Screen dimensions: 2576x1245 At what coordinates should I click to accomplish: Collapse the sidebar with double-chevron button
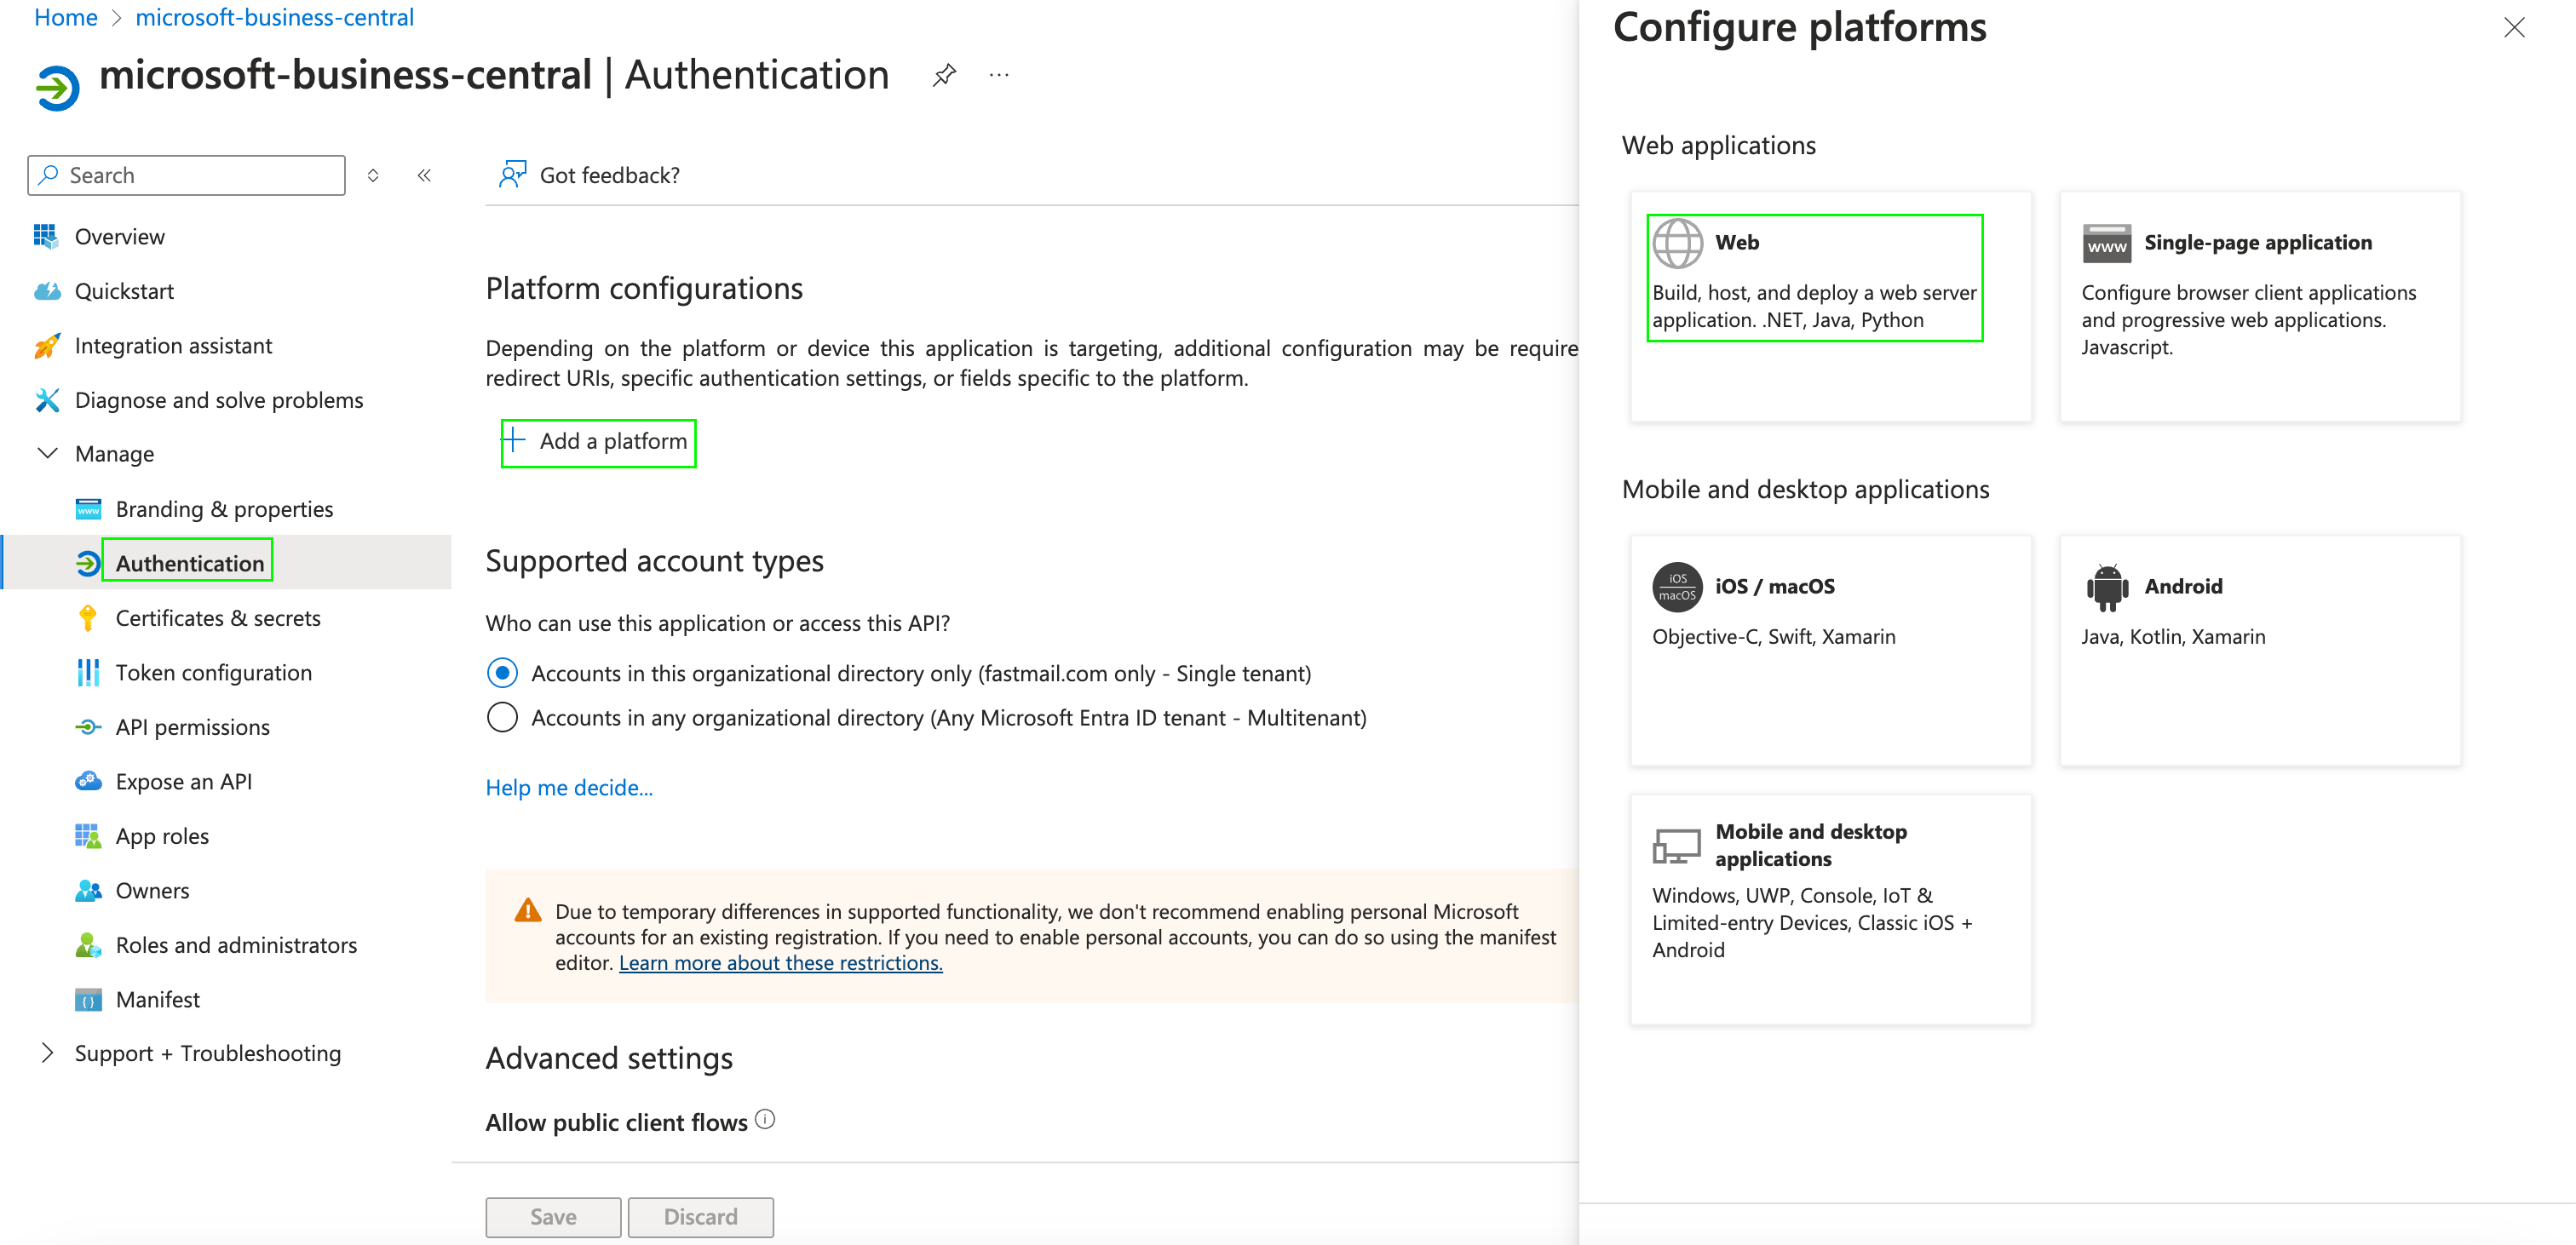click(x=424, y=175)
